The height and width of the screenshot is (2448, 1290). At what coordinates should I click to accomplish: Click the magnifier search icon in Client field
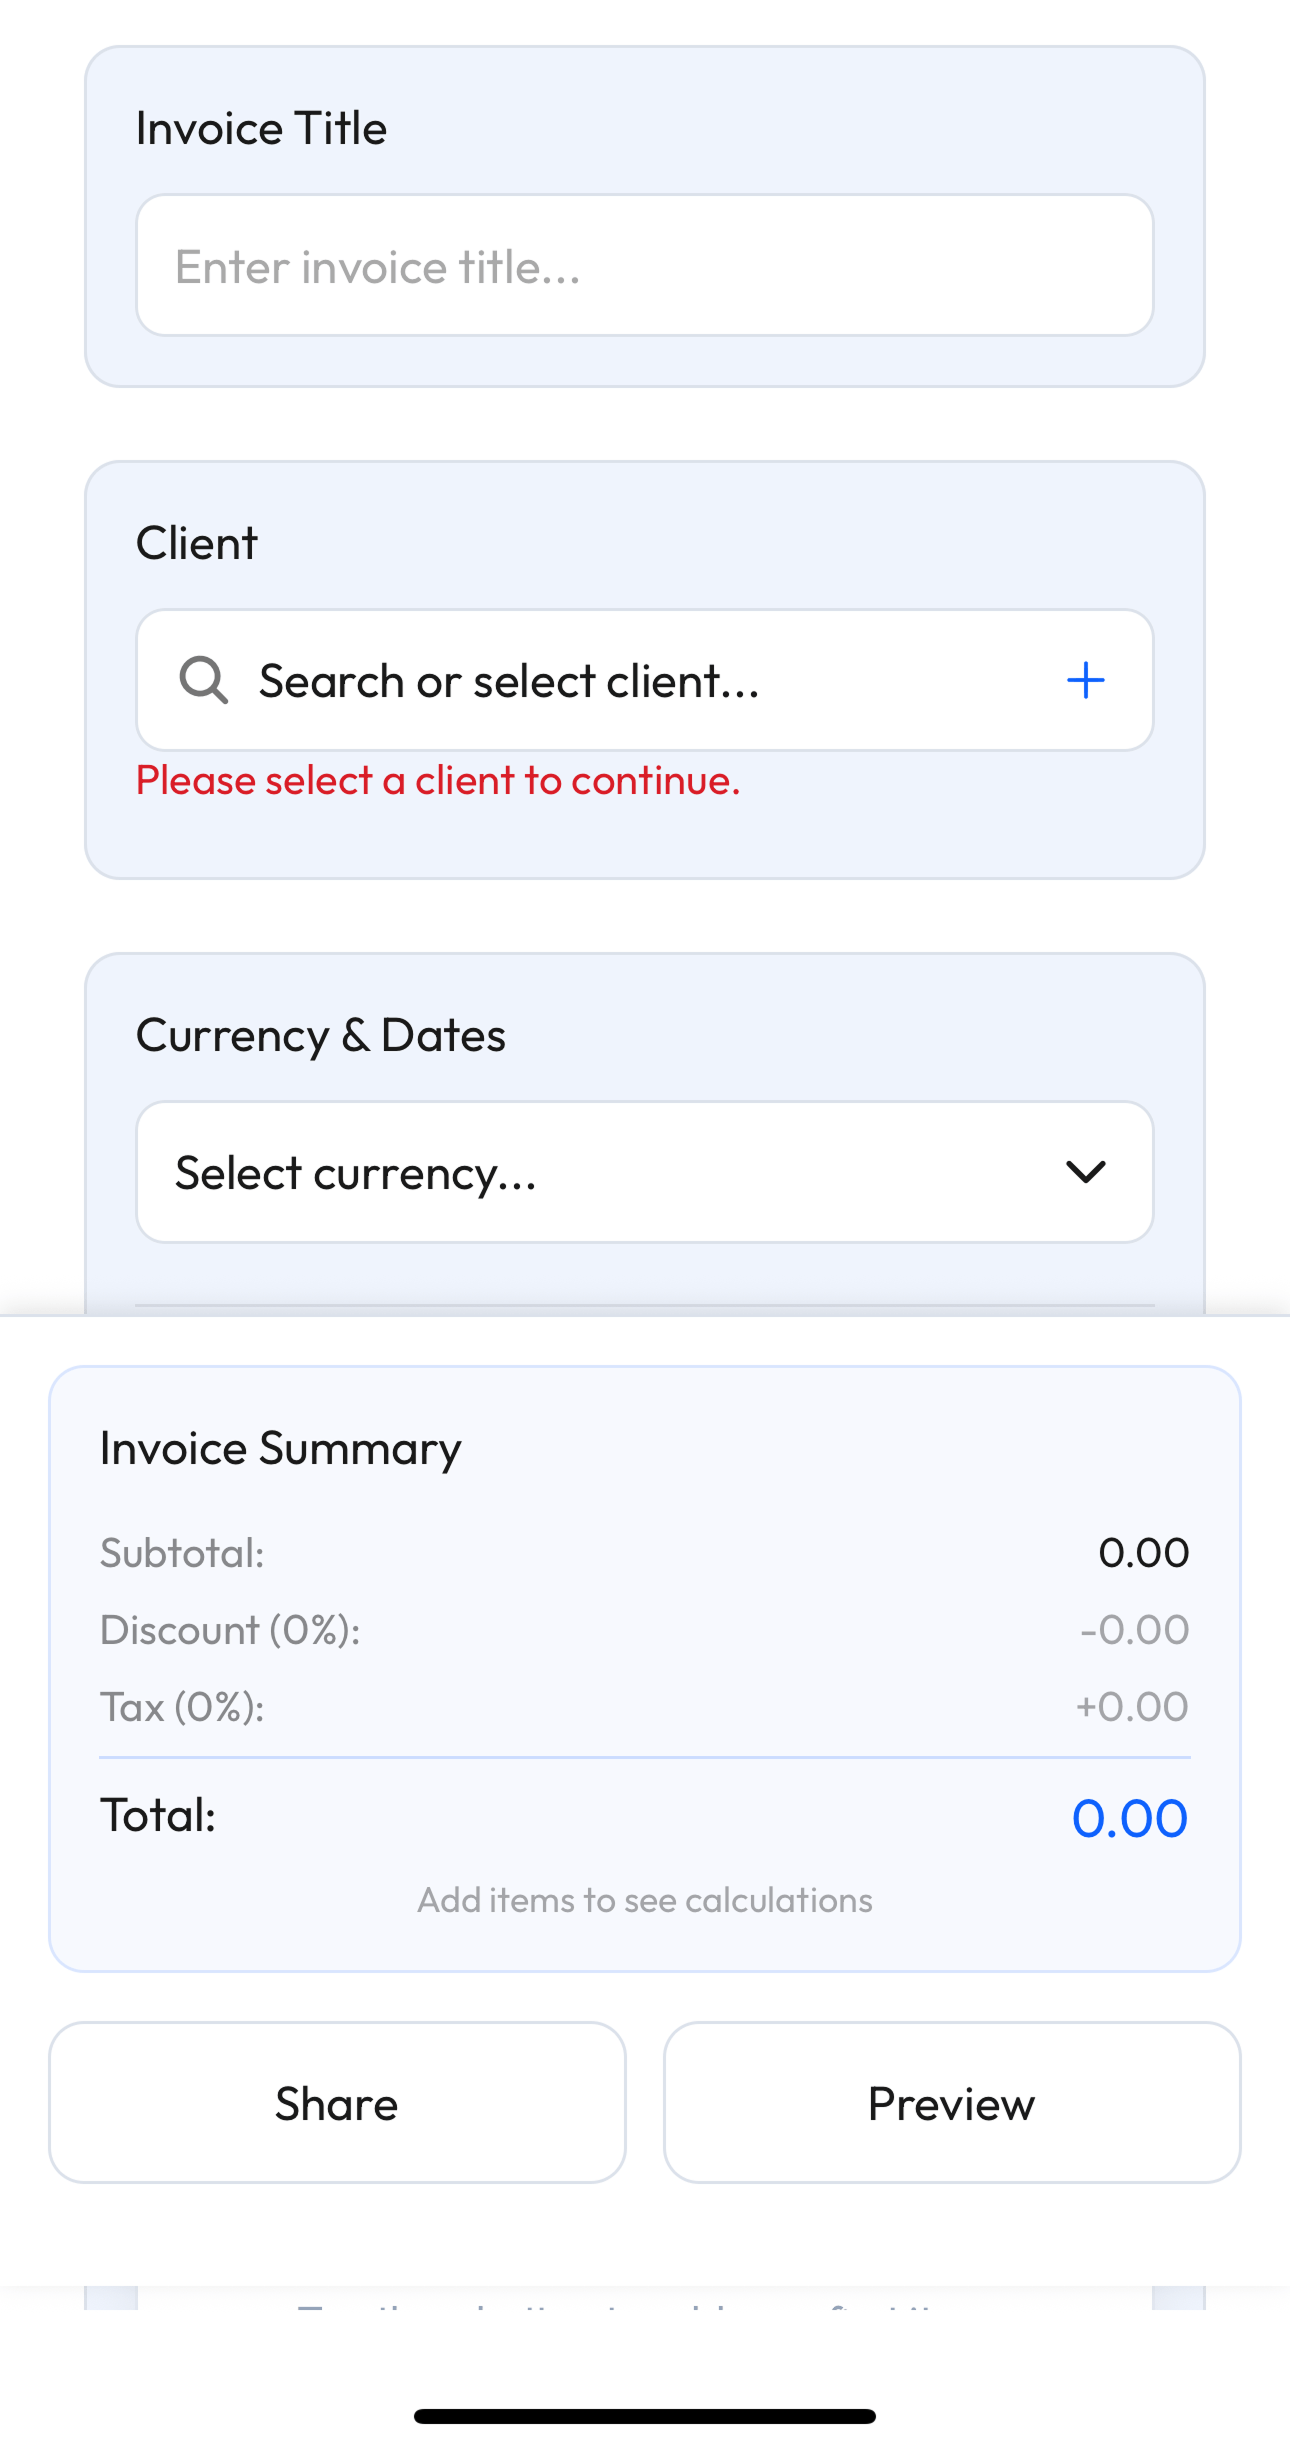(203, 681)
